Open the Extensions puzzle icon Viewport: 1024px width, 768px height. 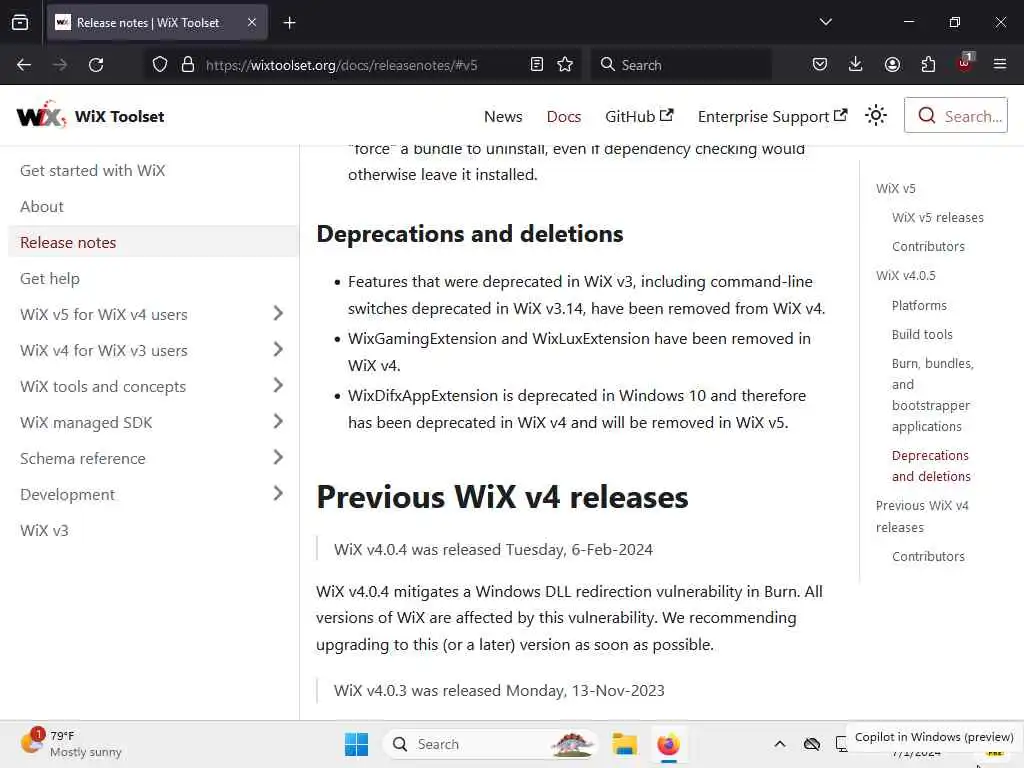pyautogui.click(x=928, y=65)
